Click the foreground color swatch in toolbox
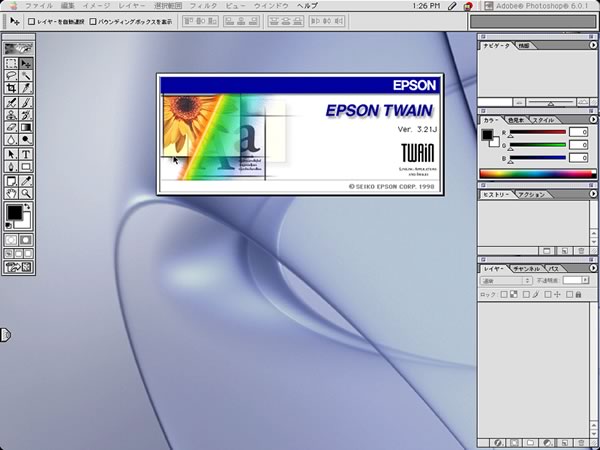The width and height of the screenshot is (600, 450). pos(14,212)
